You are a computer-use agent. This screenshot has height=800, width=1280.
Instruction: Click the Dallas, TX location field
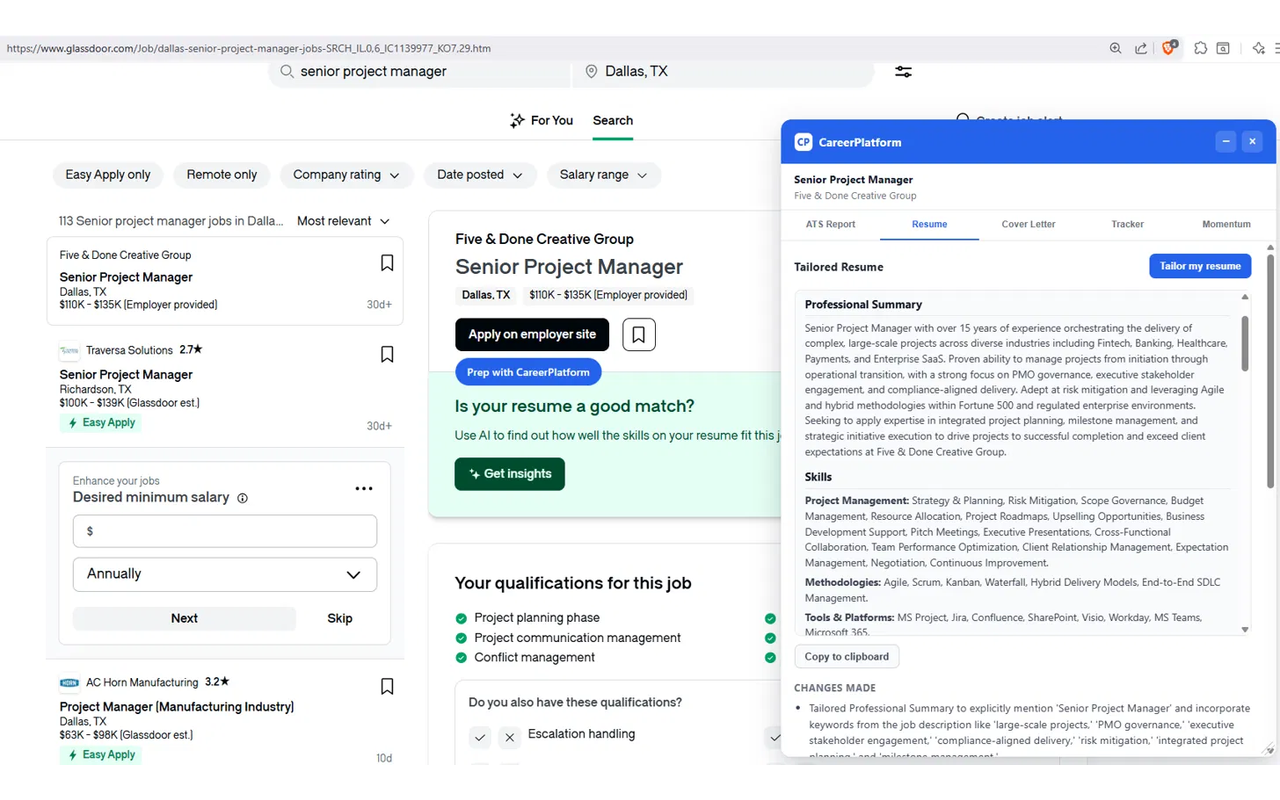click(x=723, y=72)
